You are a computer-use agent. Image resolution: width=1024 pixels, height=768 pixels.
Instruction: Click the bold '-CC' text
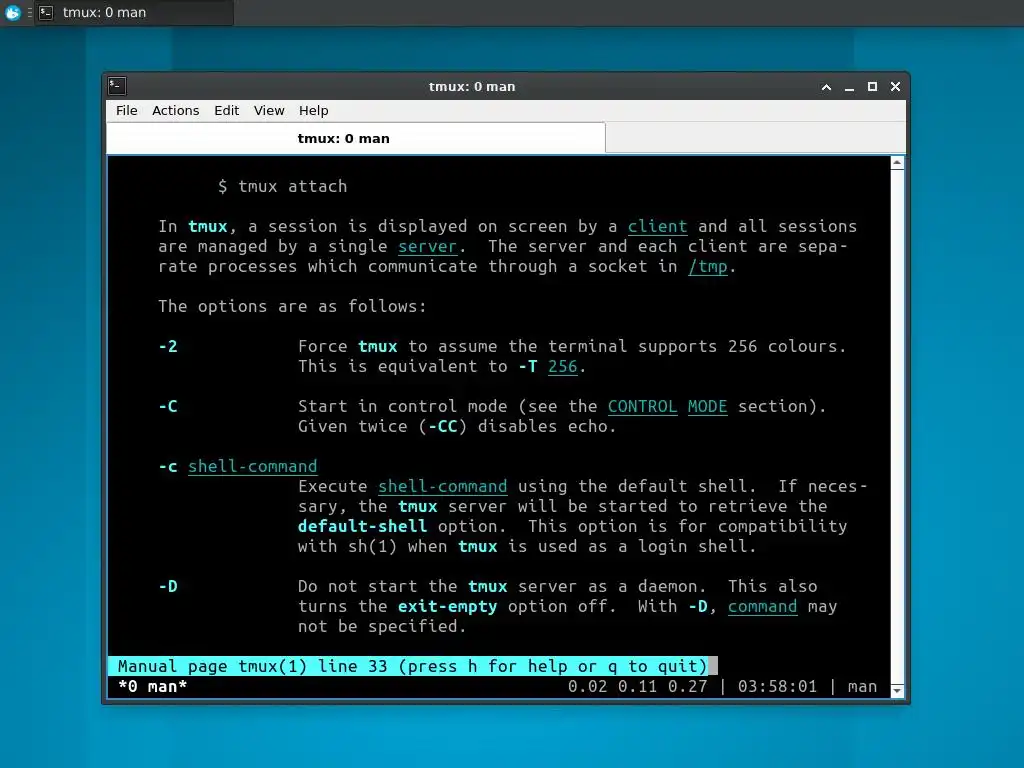pos(443,426)
